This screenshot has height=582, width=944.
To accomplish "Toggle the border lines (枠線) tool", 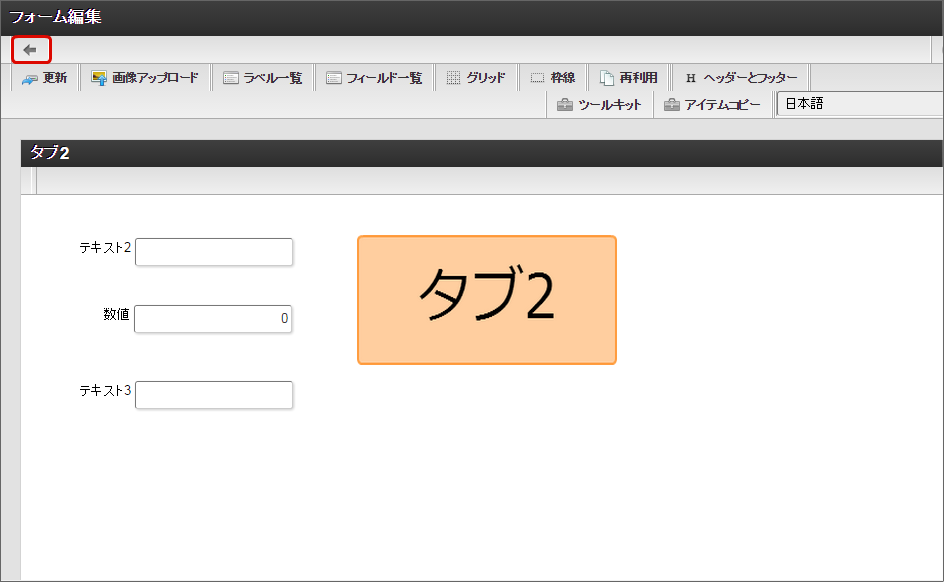I will click(x=554, y=77).
